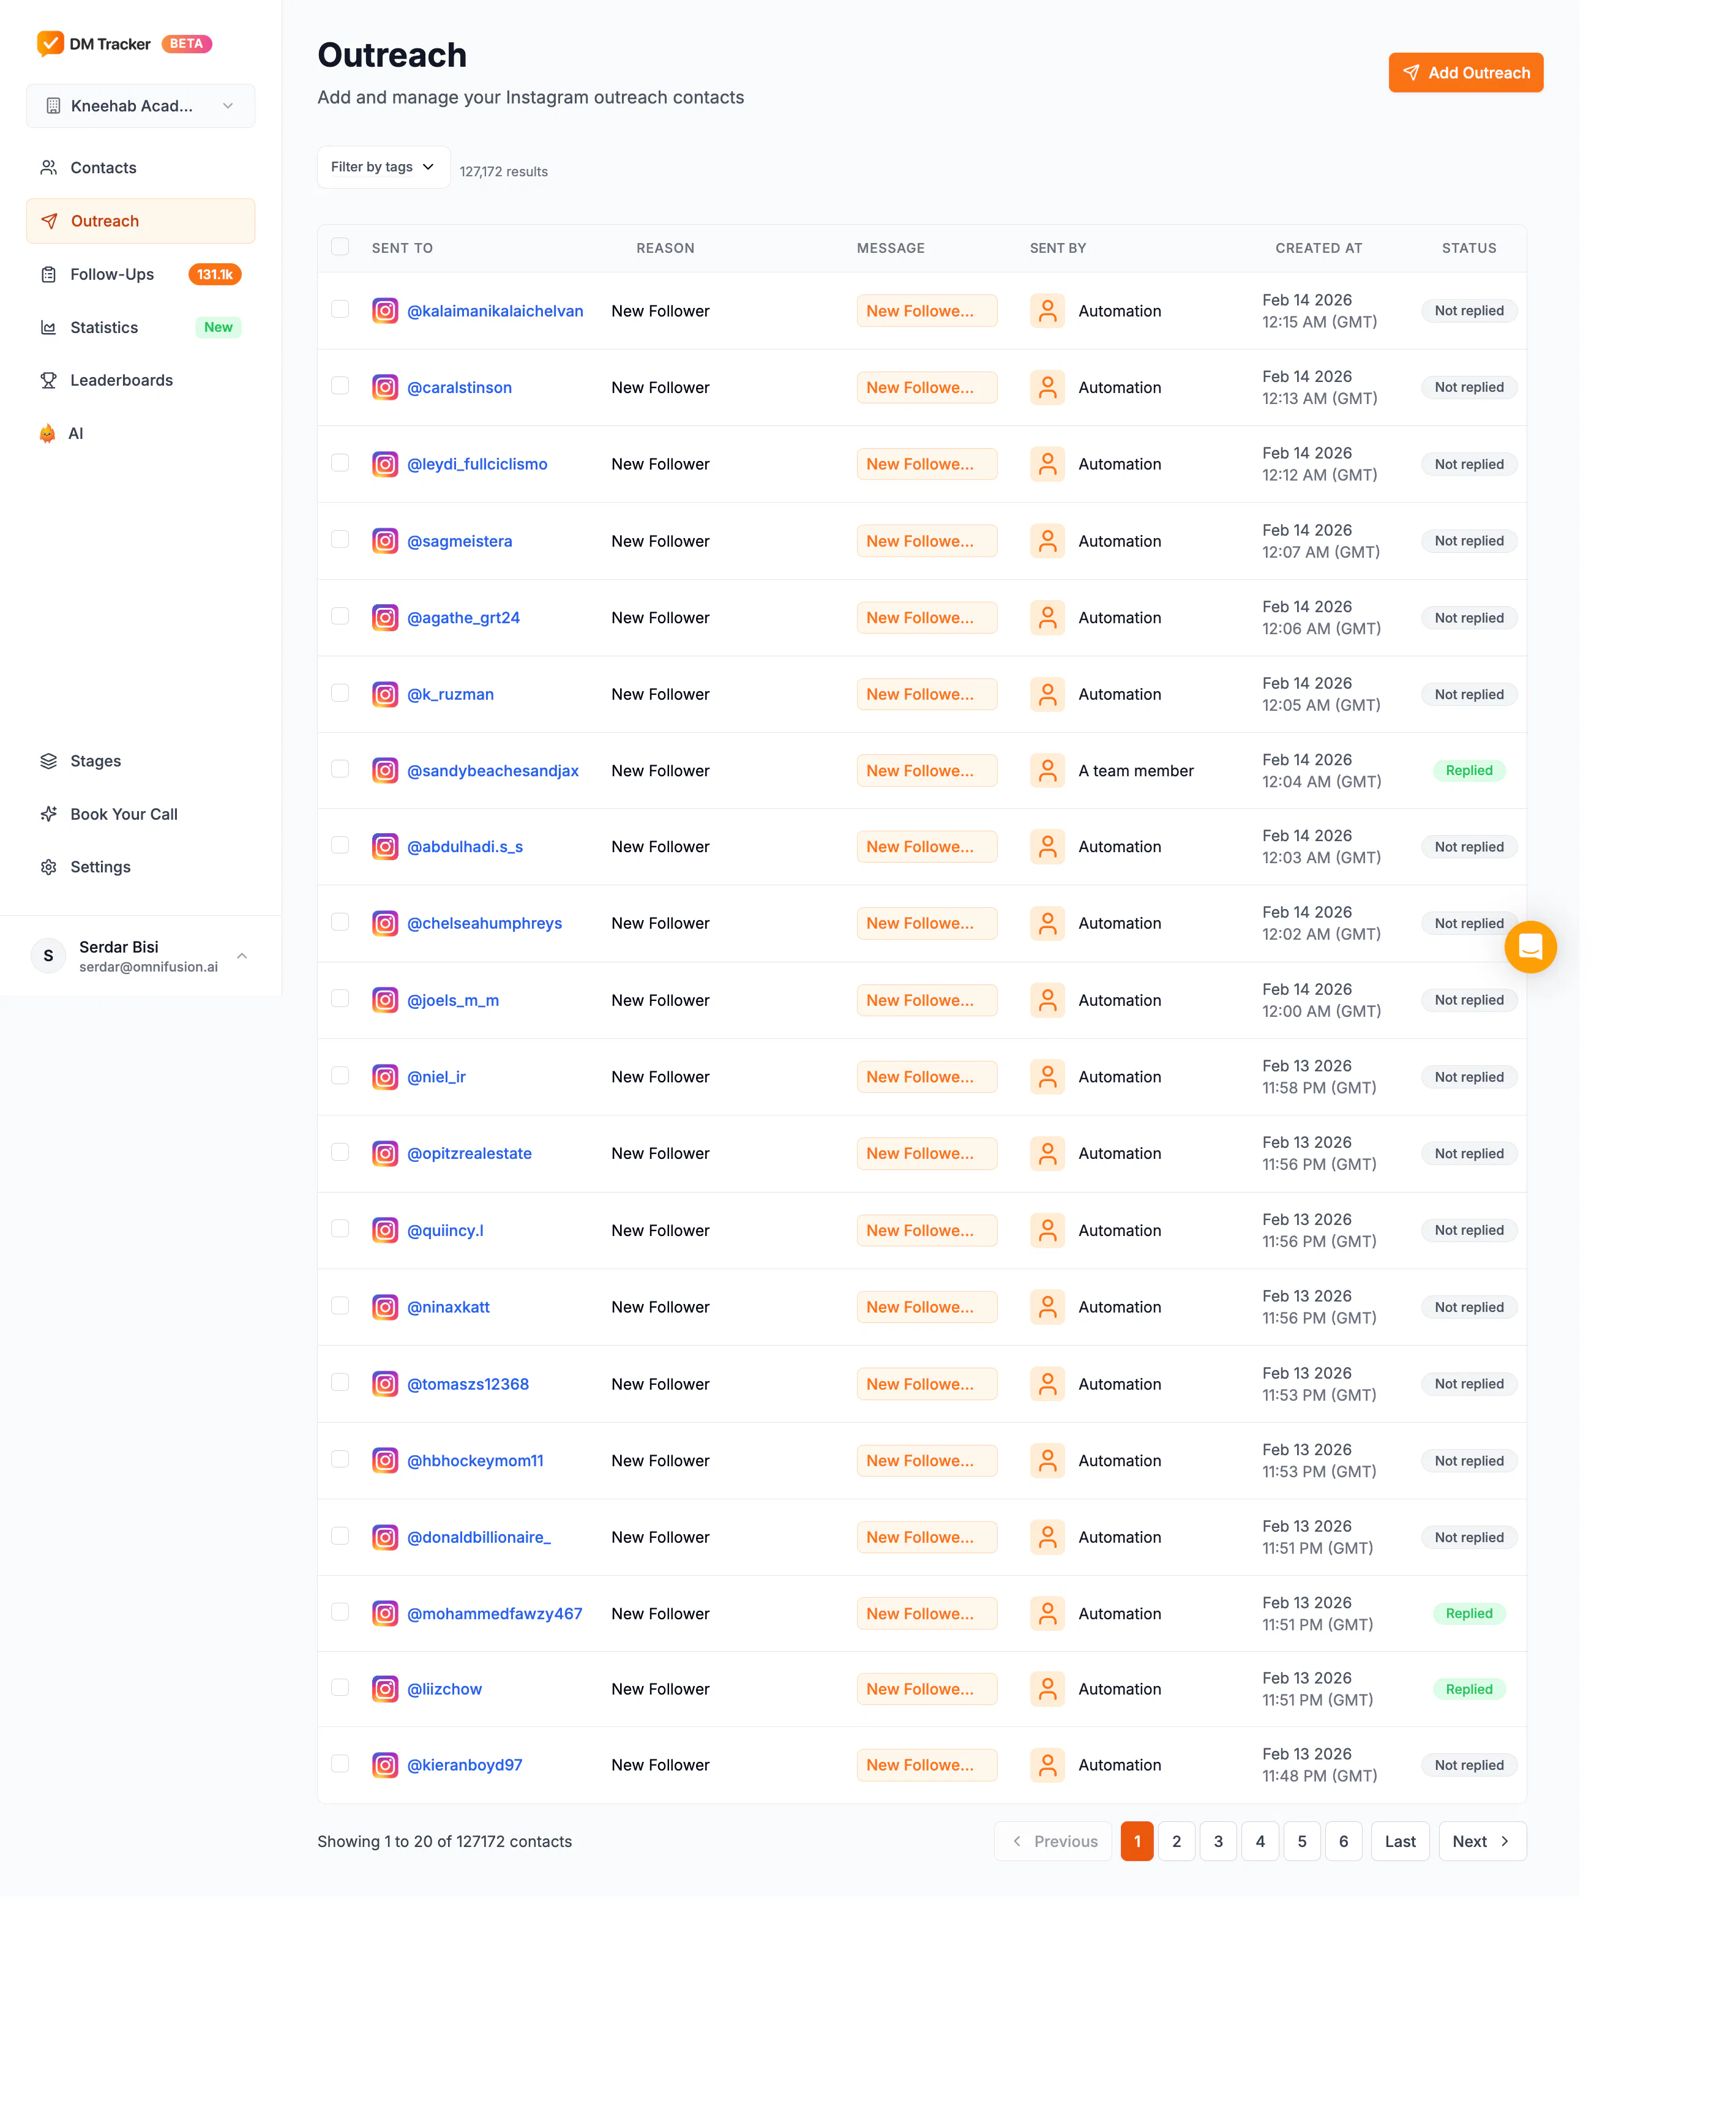Expand the Kneehab Acad... workspace selector
Screen dimensions: 1736x2128
pos(141,106)
